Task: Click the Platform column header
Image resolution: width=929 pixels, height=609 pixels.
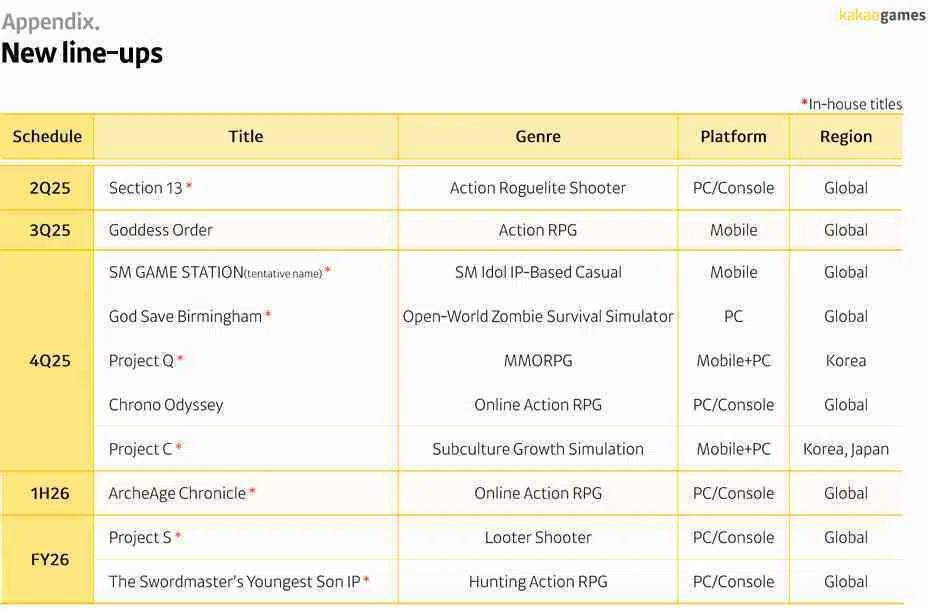Action: (733, 136)
